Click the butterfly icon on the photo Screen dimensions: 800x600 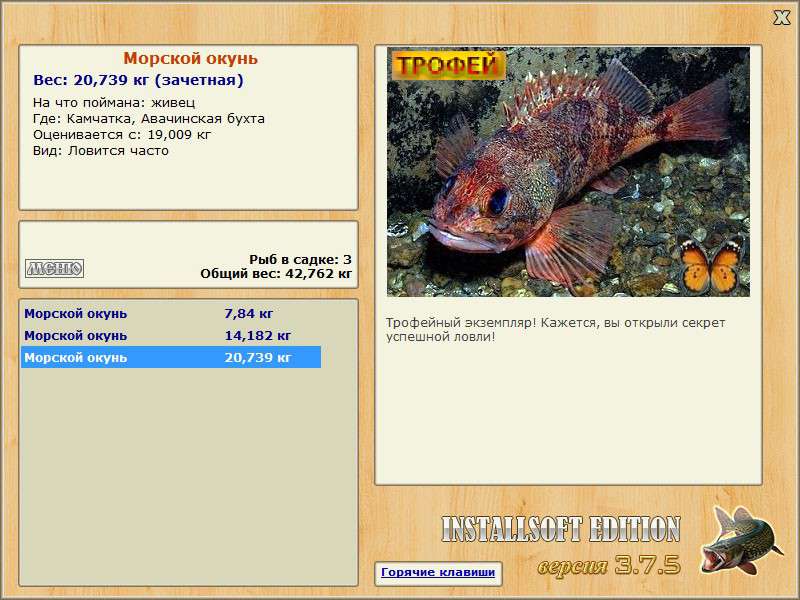tap(710, 265)
